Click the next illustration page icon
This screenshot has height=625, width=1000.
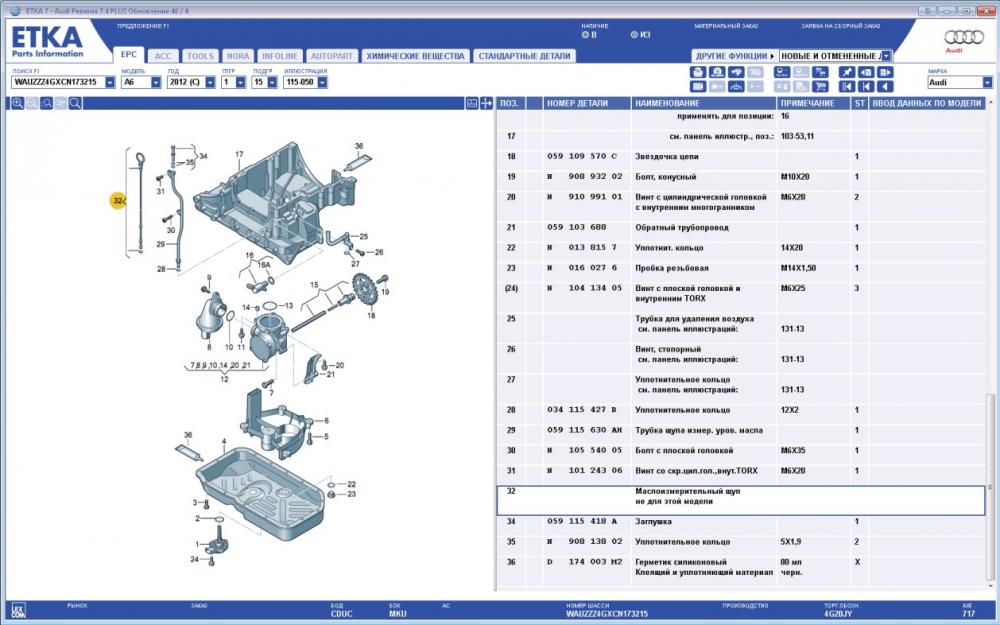coord(885,72)
